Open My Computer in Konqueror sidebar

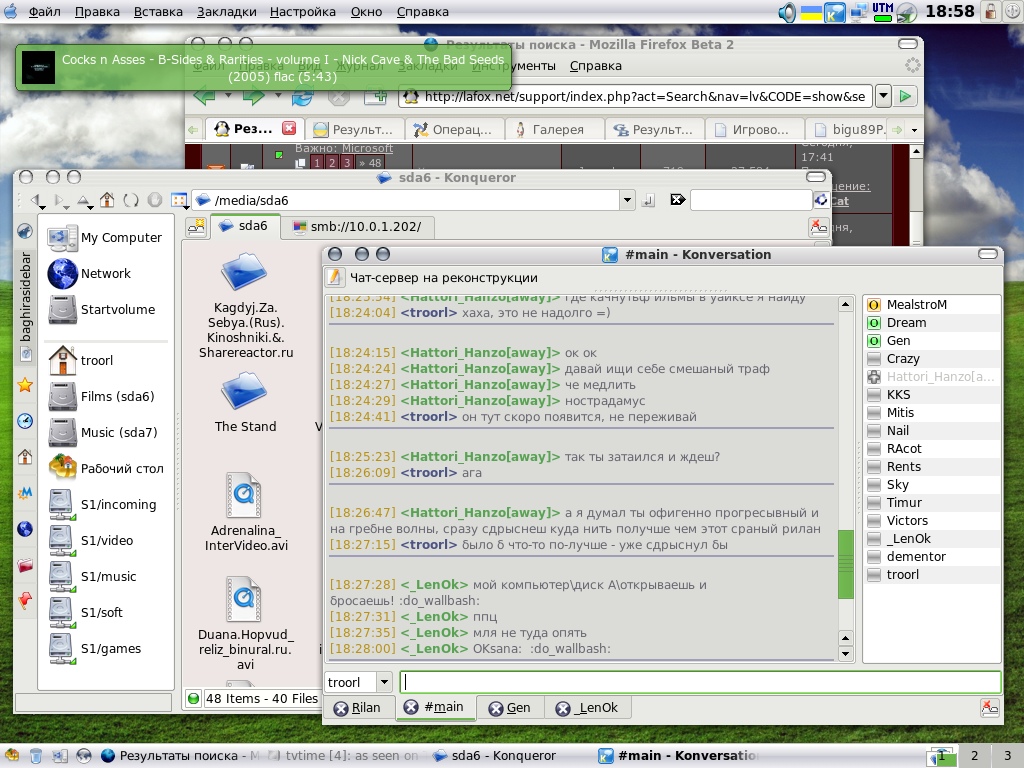tap(104, 238)
